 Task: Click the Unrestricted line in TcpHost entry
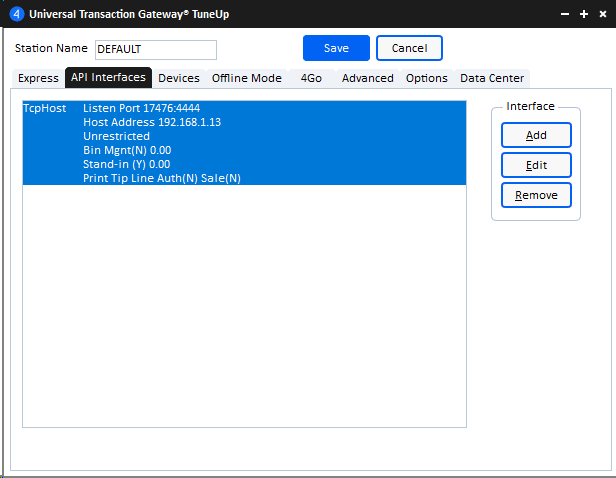click(x=116, y=136)
